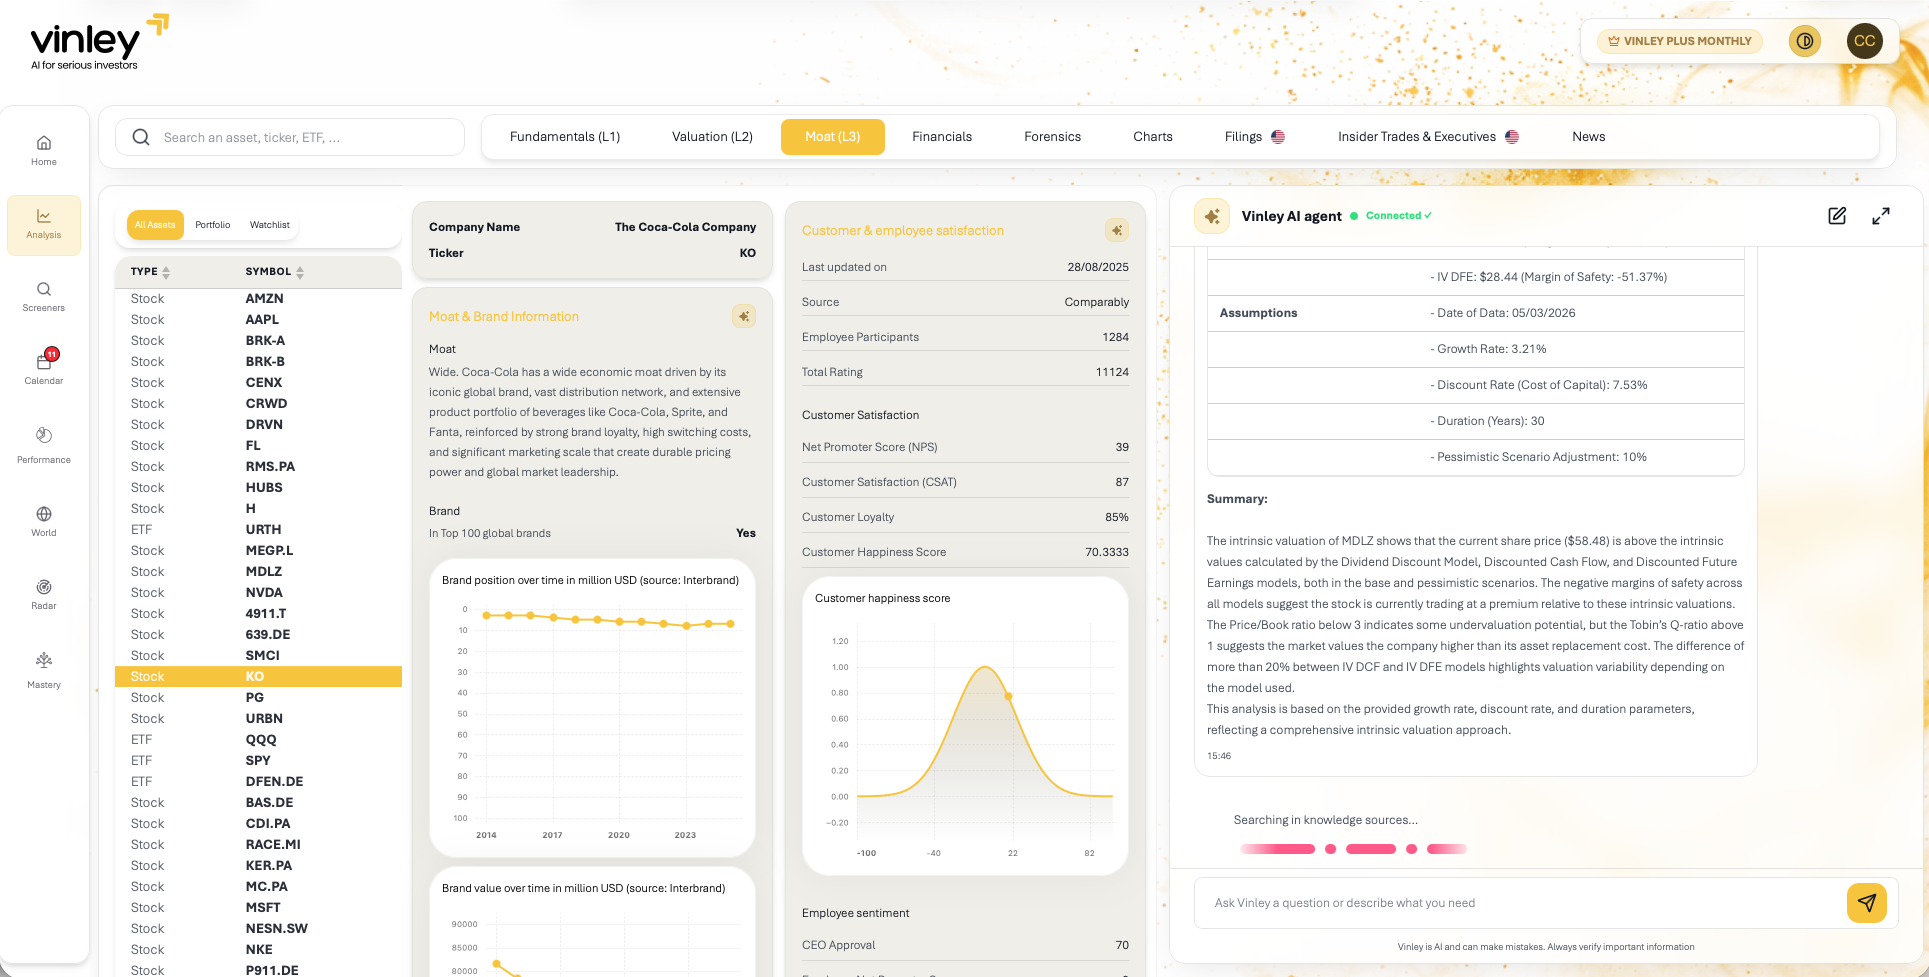Open the Mastery sidebar section

43,668
